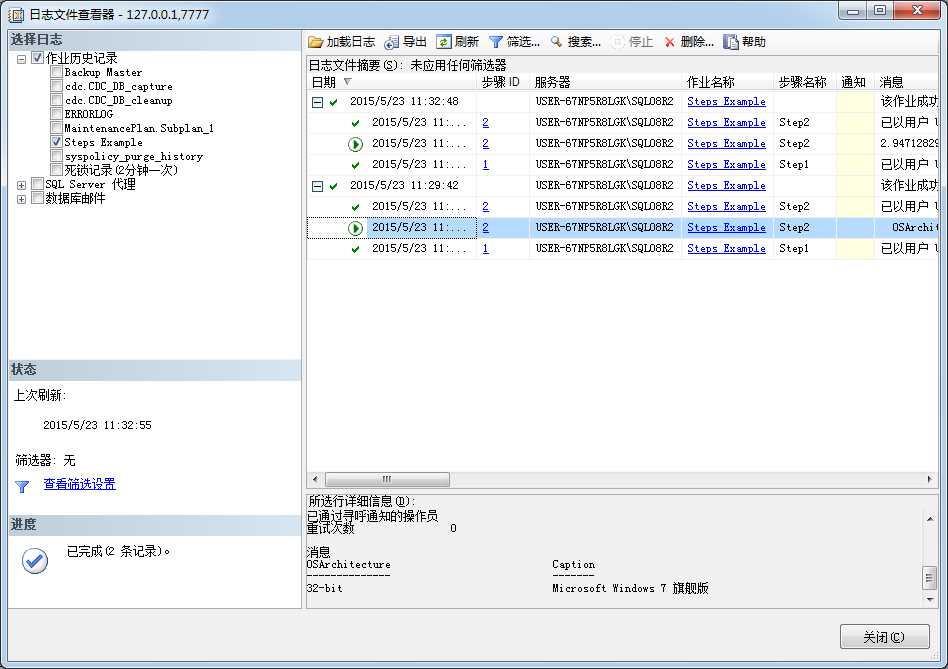Click the 日期 column sort arrow
This screenshot has width=948, height=669.
347,82
